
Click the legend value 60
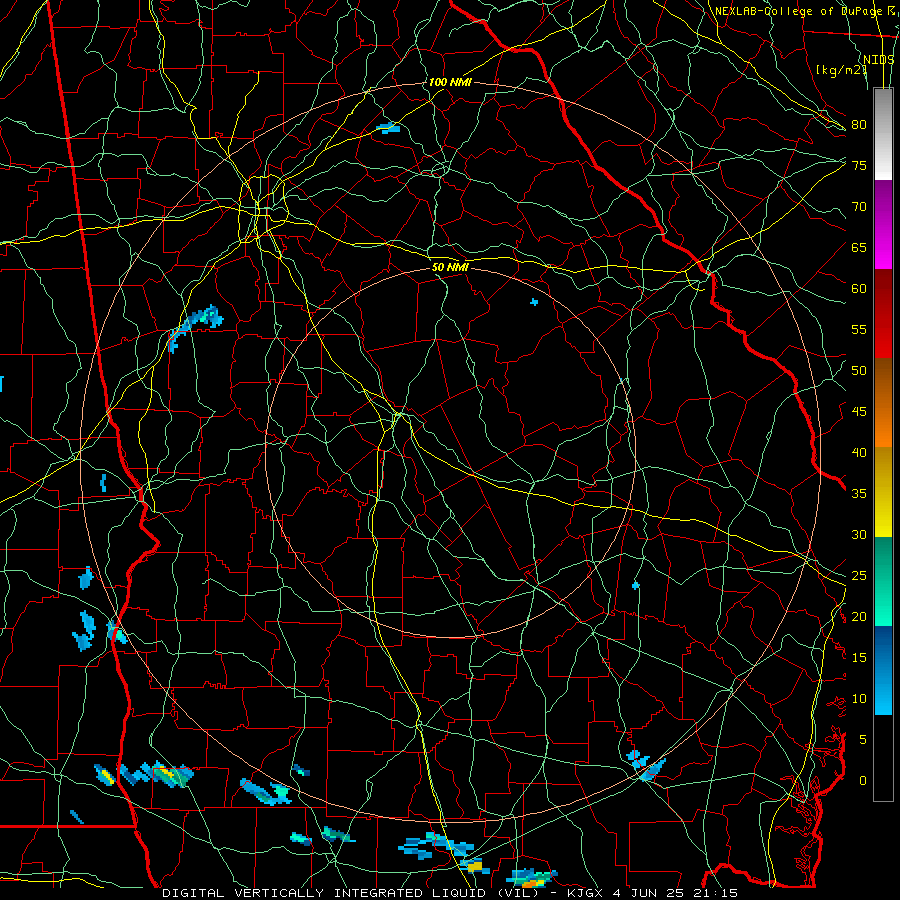[859, 289]
